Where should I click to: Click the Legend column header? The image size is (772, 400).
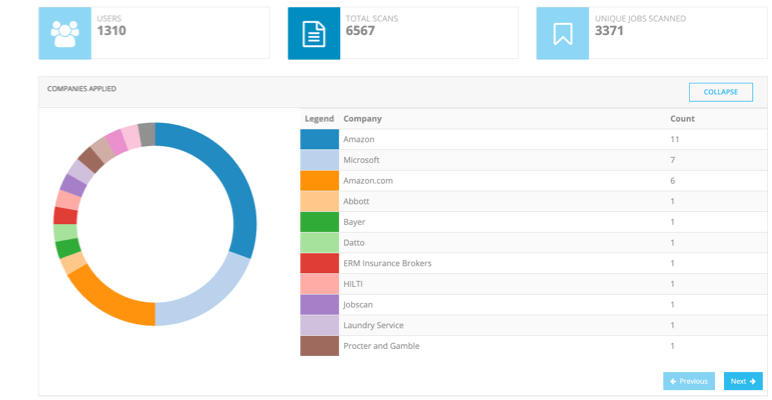pyautogui.click(x=320, y=119)
